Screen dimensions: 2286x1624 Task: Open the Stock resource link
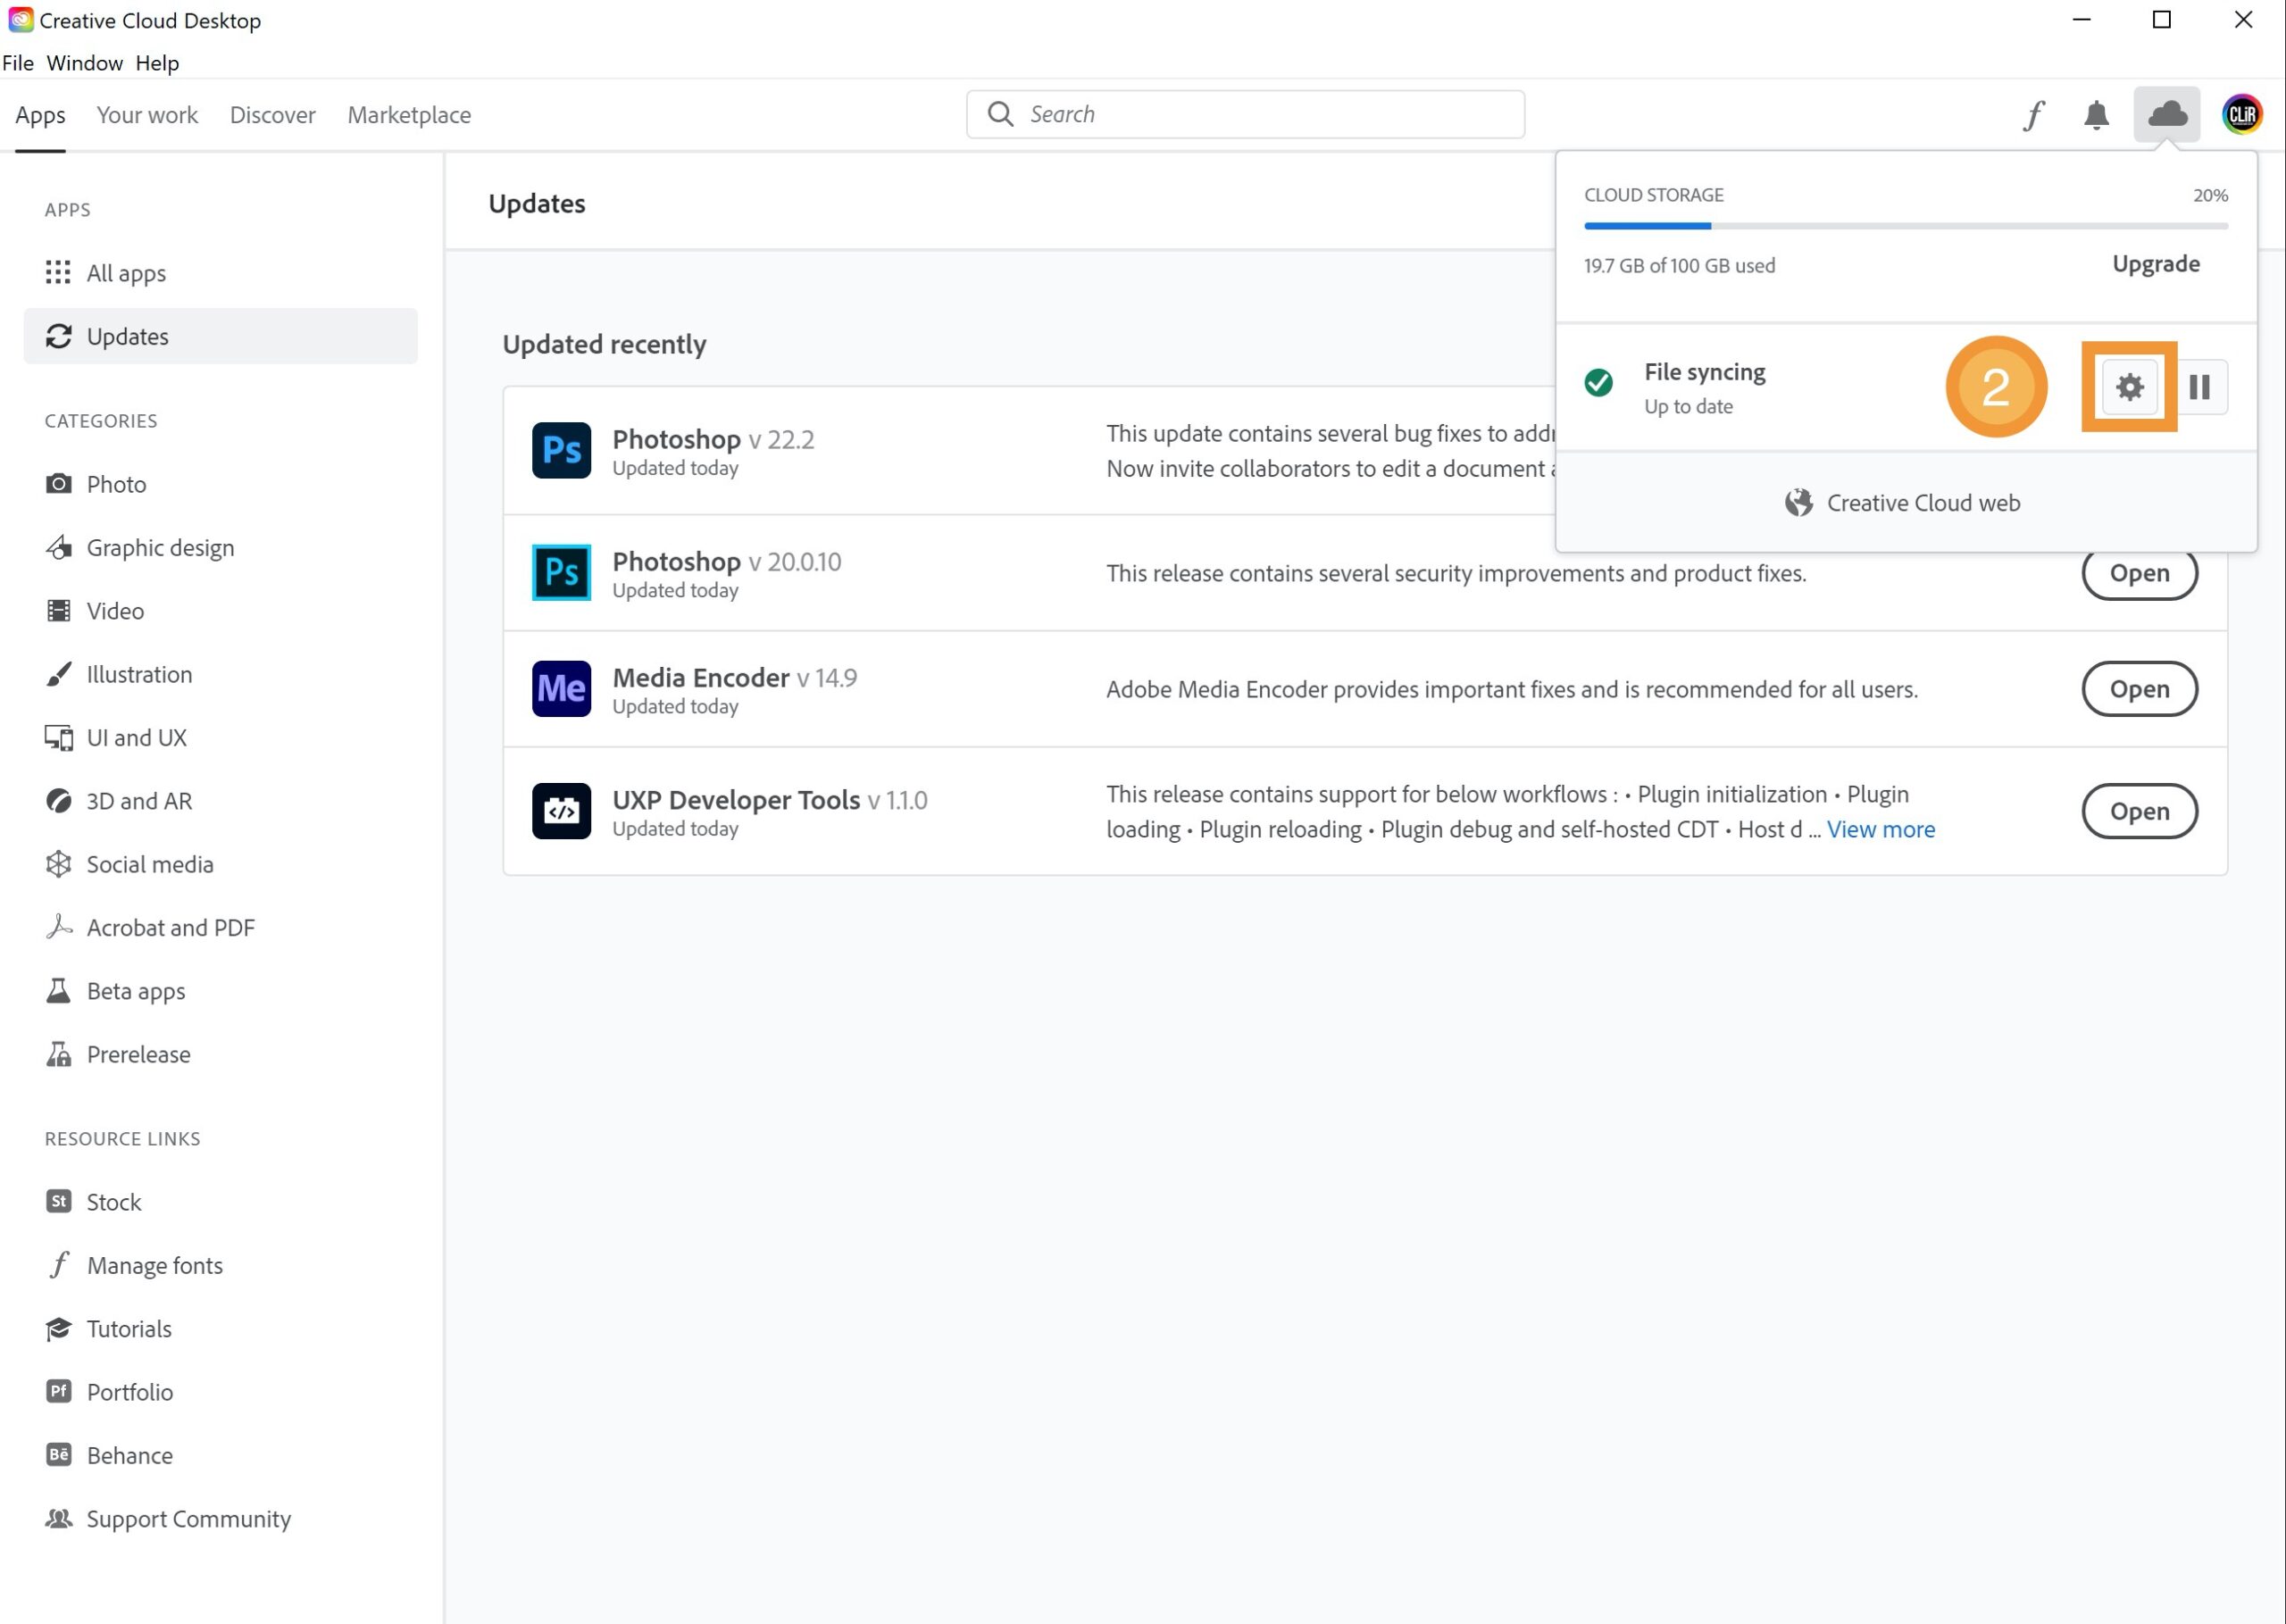click(220, 1202)
